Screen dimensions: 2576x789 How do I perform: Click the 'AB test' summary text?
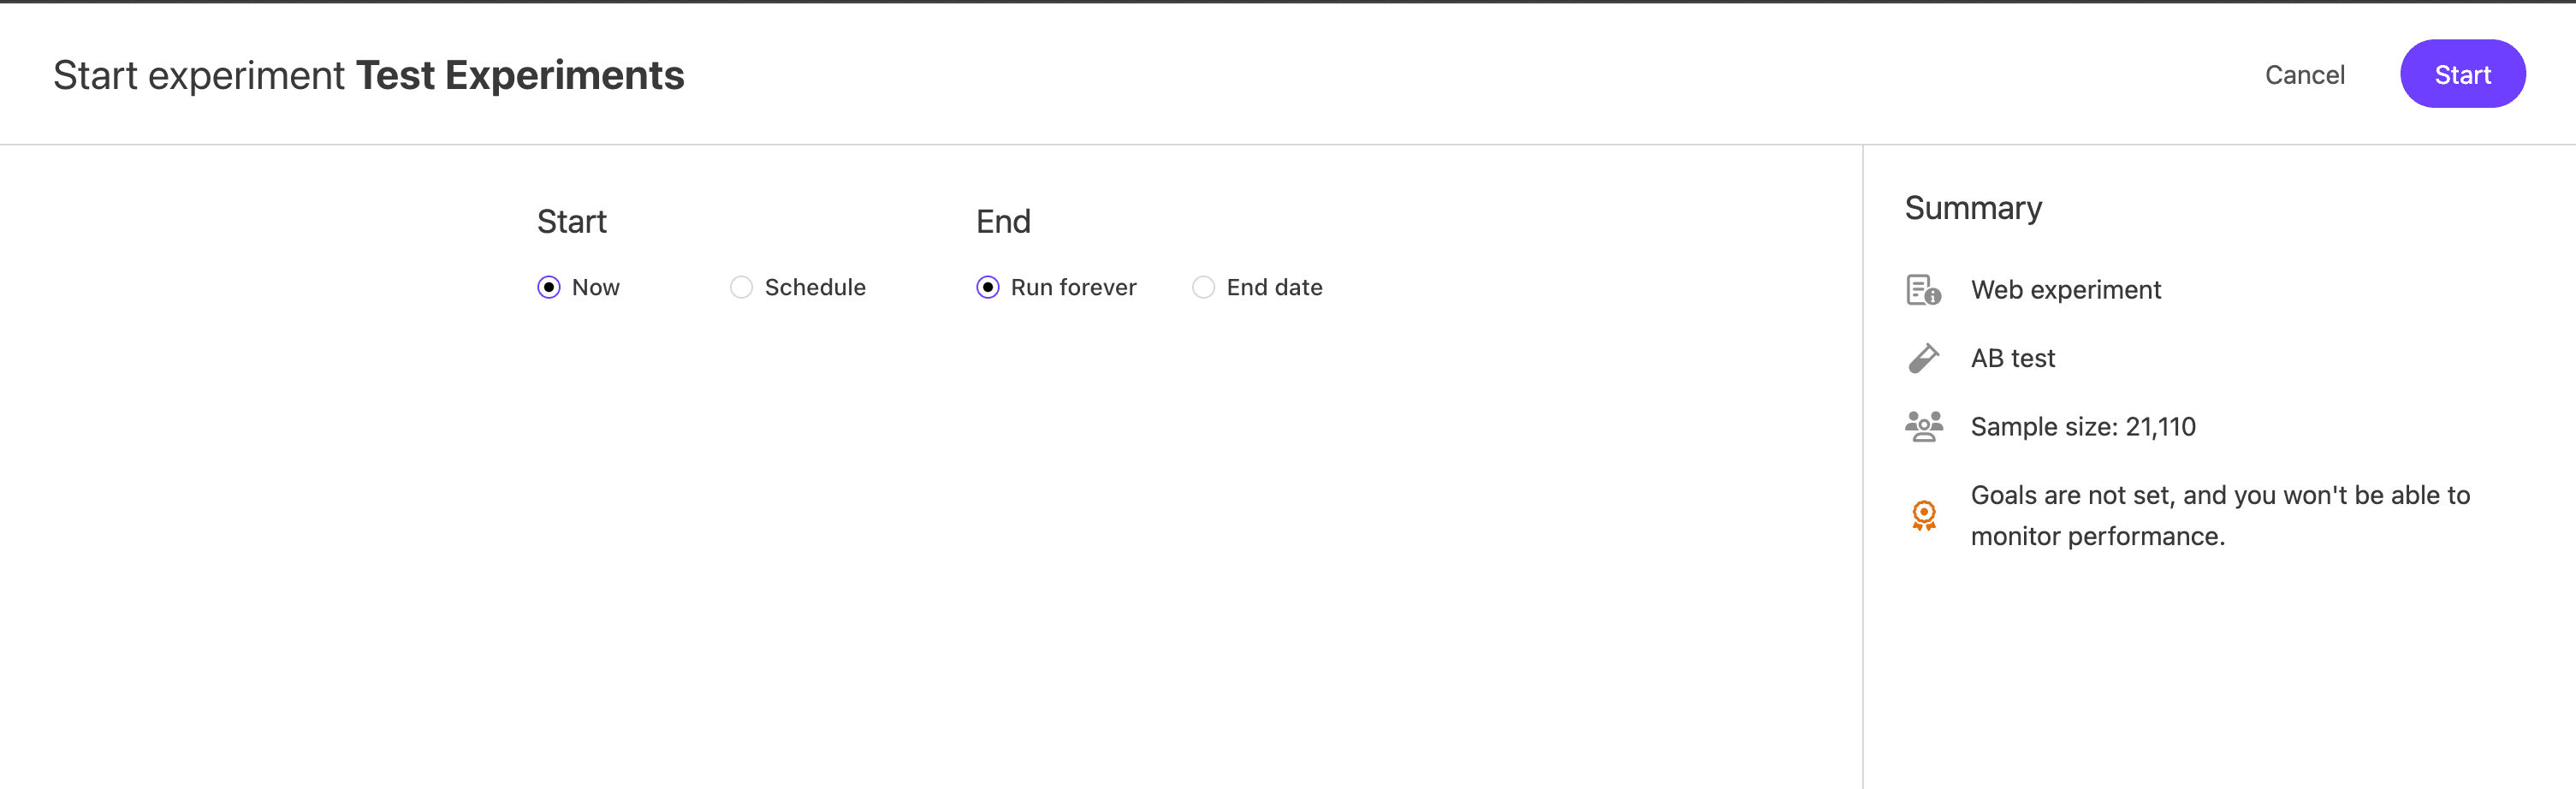[2012, 358]
